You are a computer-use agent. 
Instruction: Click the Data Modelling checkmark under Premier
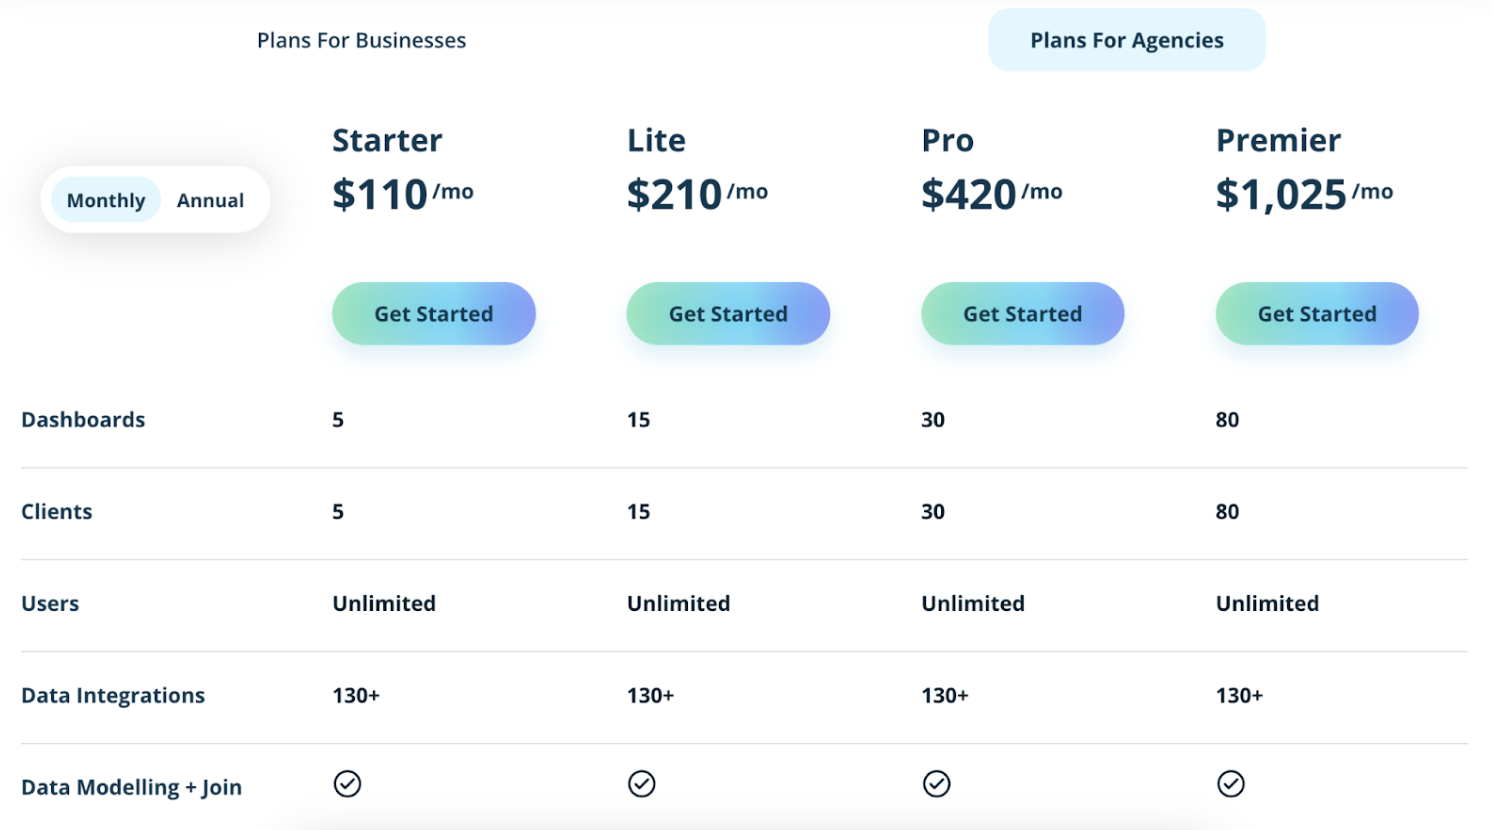pyautogui.click(x=1230, y=784)
